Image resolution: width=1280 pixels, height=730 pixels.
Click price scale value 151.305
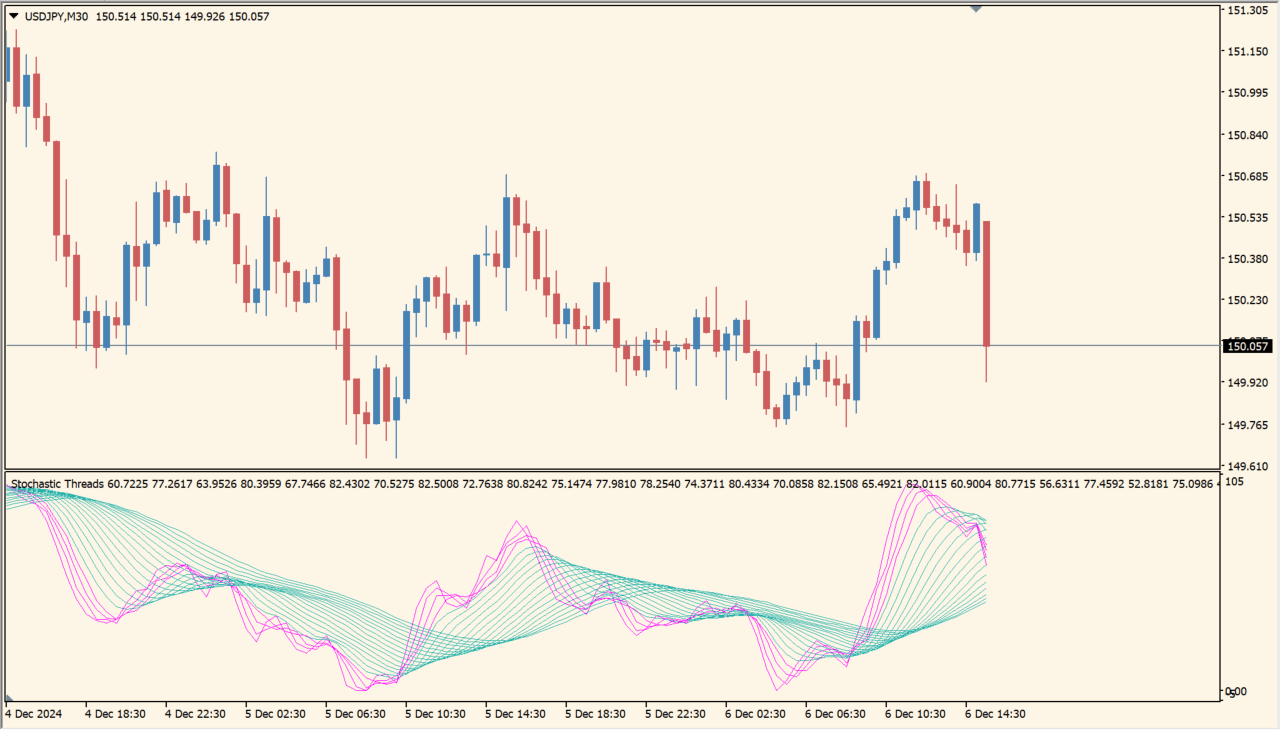(x=1246, y=10)
